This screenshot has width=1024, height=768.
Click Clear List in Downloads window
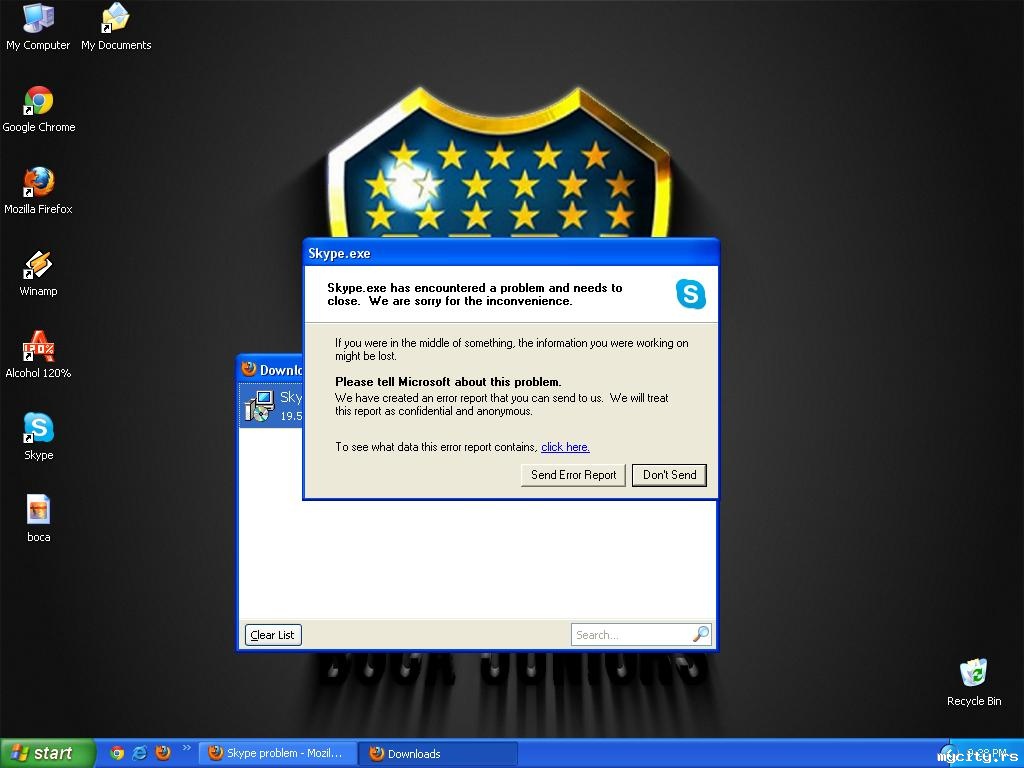(x=273, y=635)
